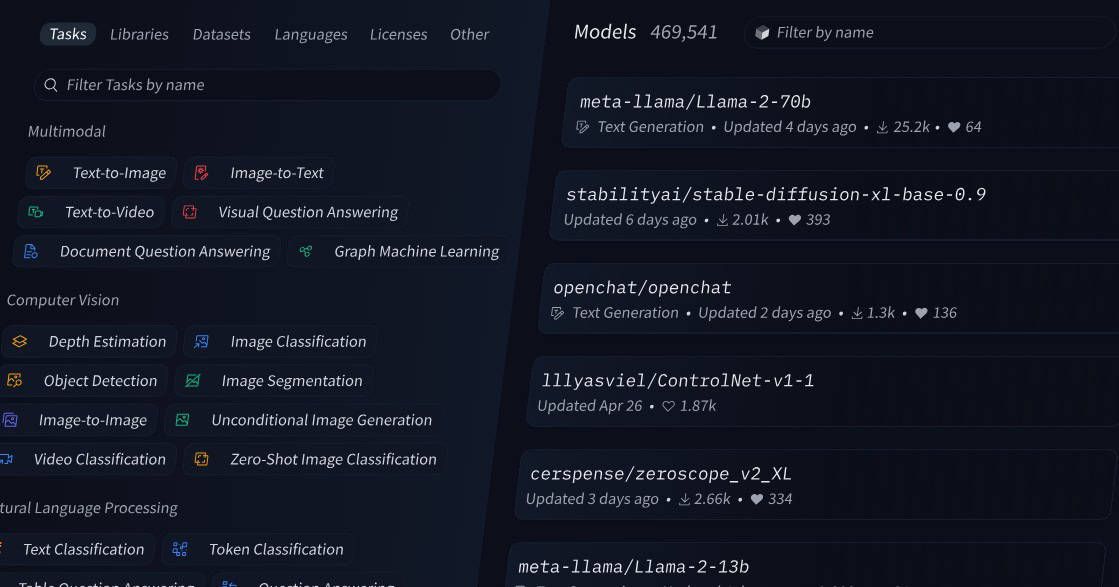The height and width of the screenshot is (587, 1119).
Task: Click the cube icon in model filter
Action: pyautogui.click(x=762, y=33)
